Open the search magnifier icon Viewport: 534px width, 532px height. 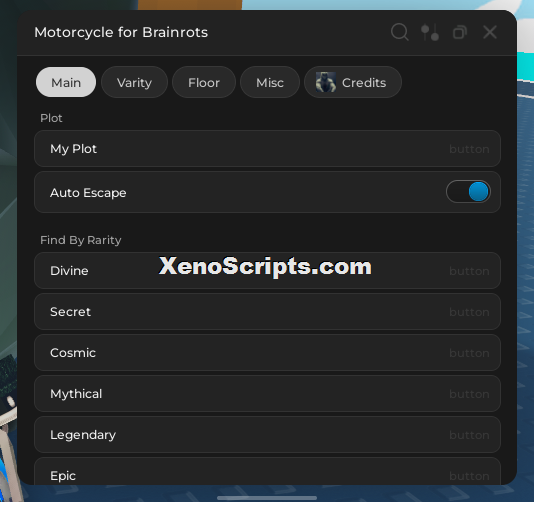click(399, 32)
